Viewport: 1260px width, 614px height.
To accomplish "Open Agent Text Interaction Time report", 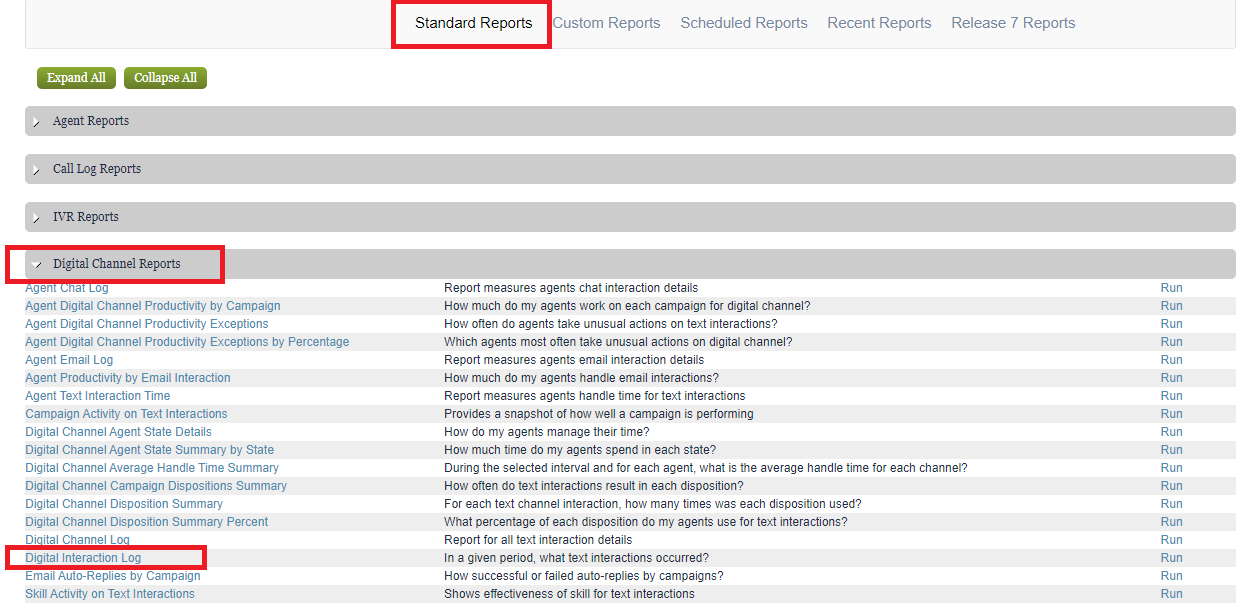I will coord(98,396).
